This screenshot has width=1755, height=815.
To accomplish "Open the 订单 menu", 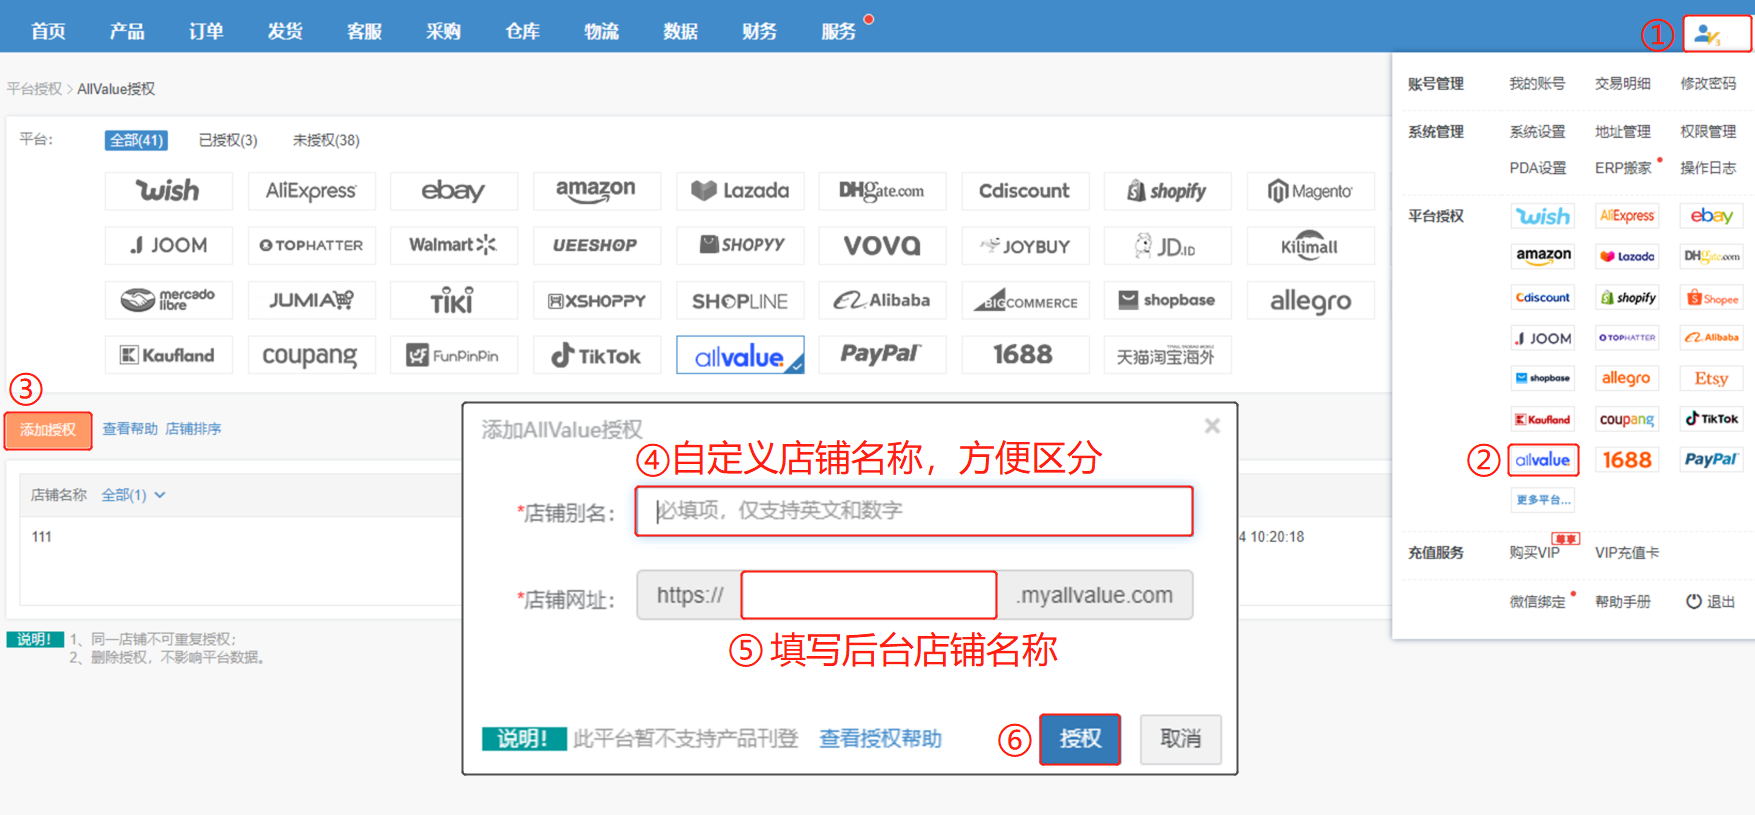I will pyautogui.click(x=206, y=31).
